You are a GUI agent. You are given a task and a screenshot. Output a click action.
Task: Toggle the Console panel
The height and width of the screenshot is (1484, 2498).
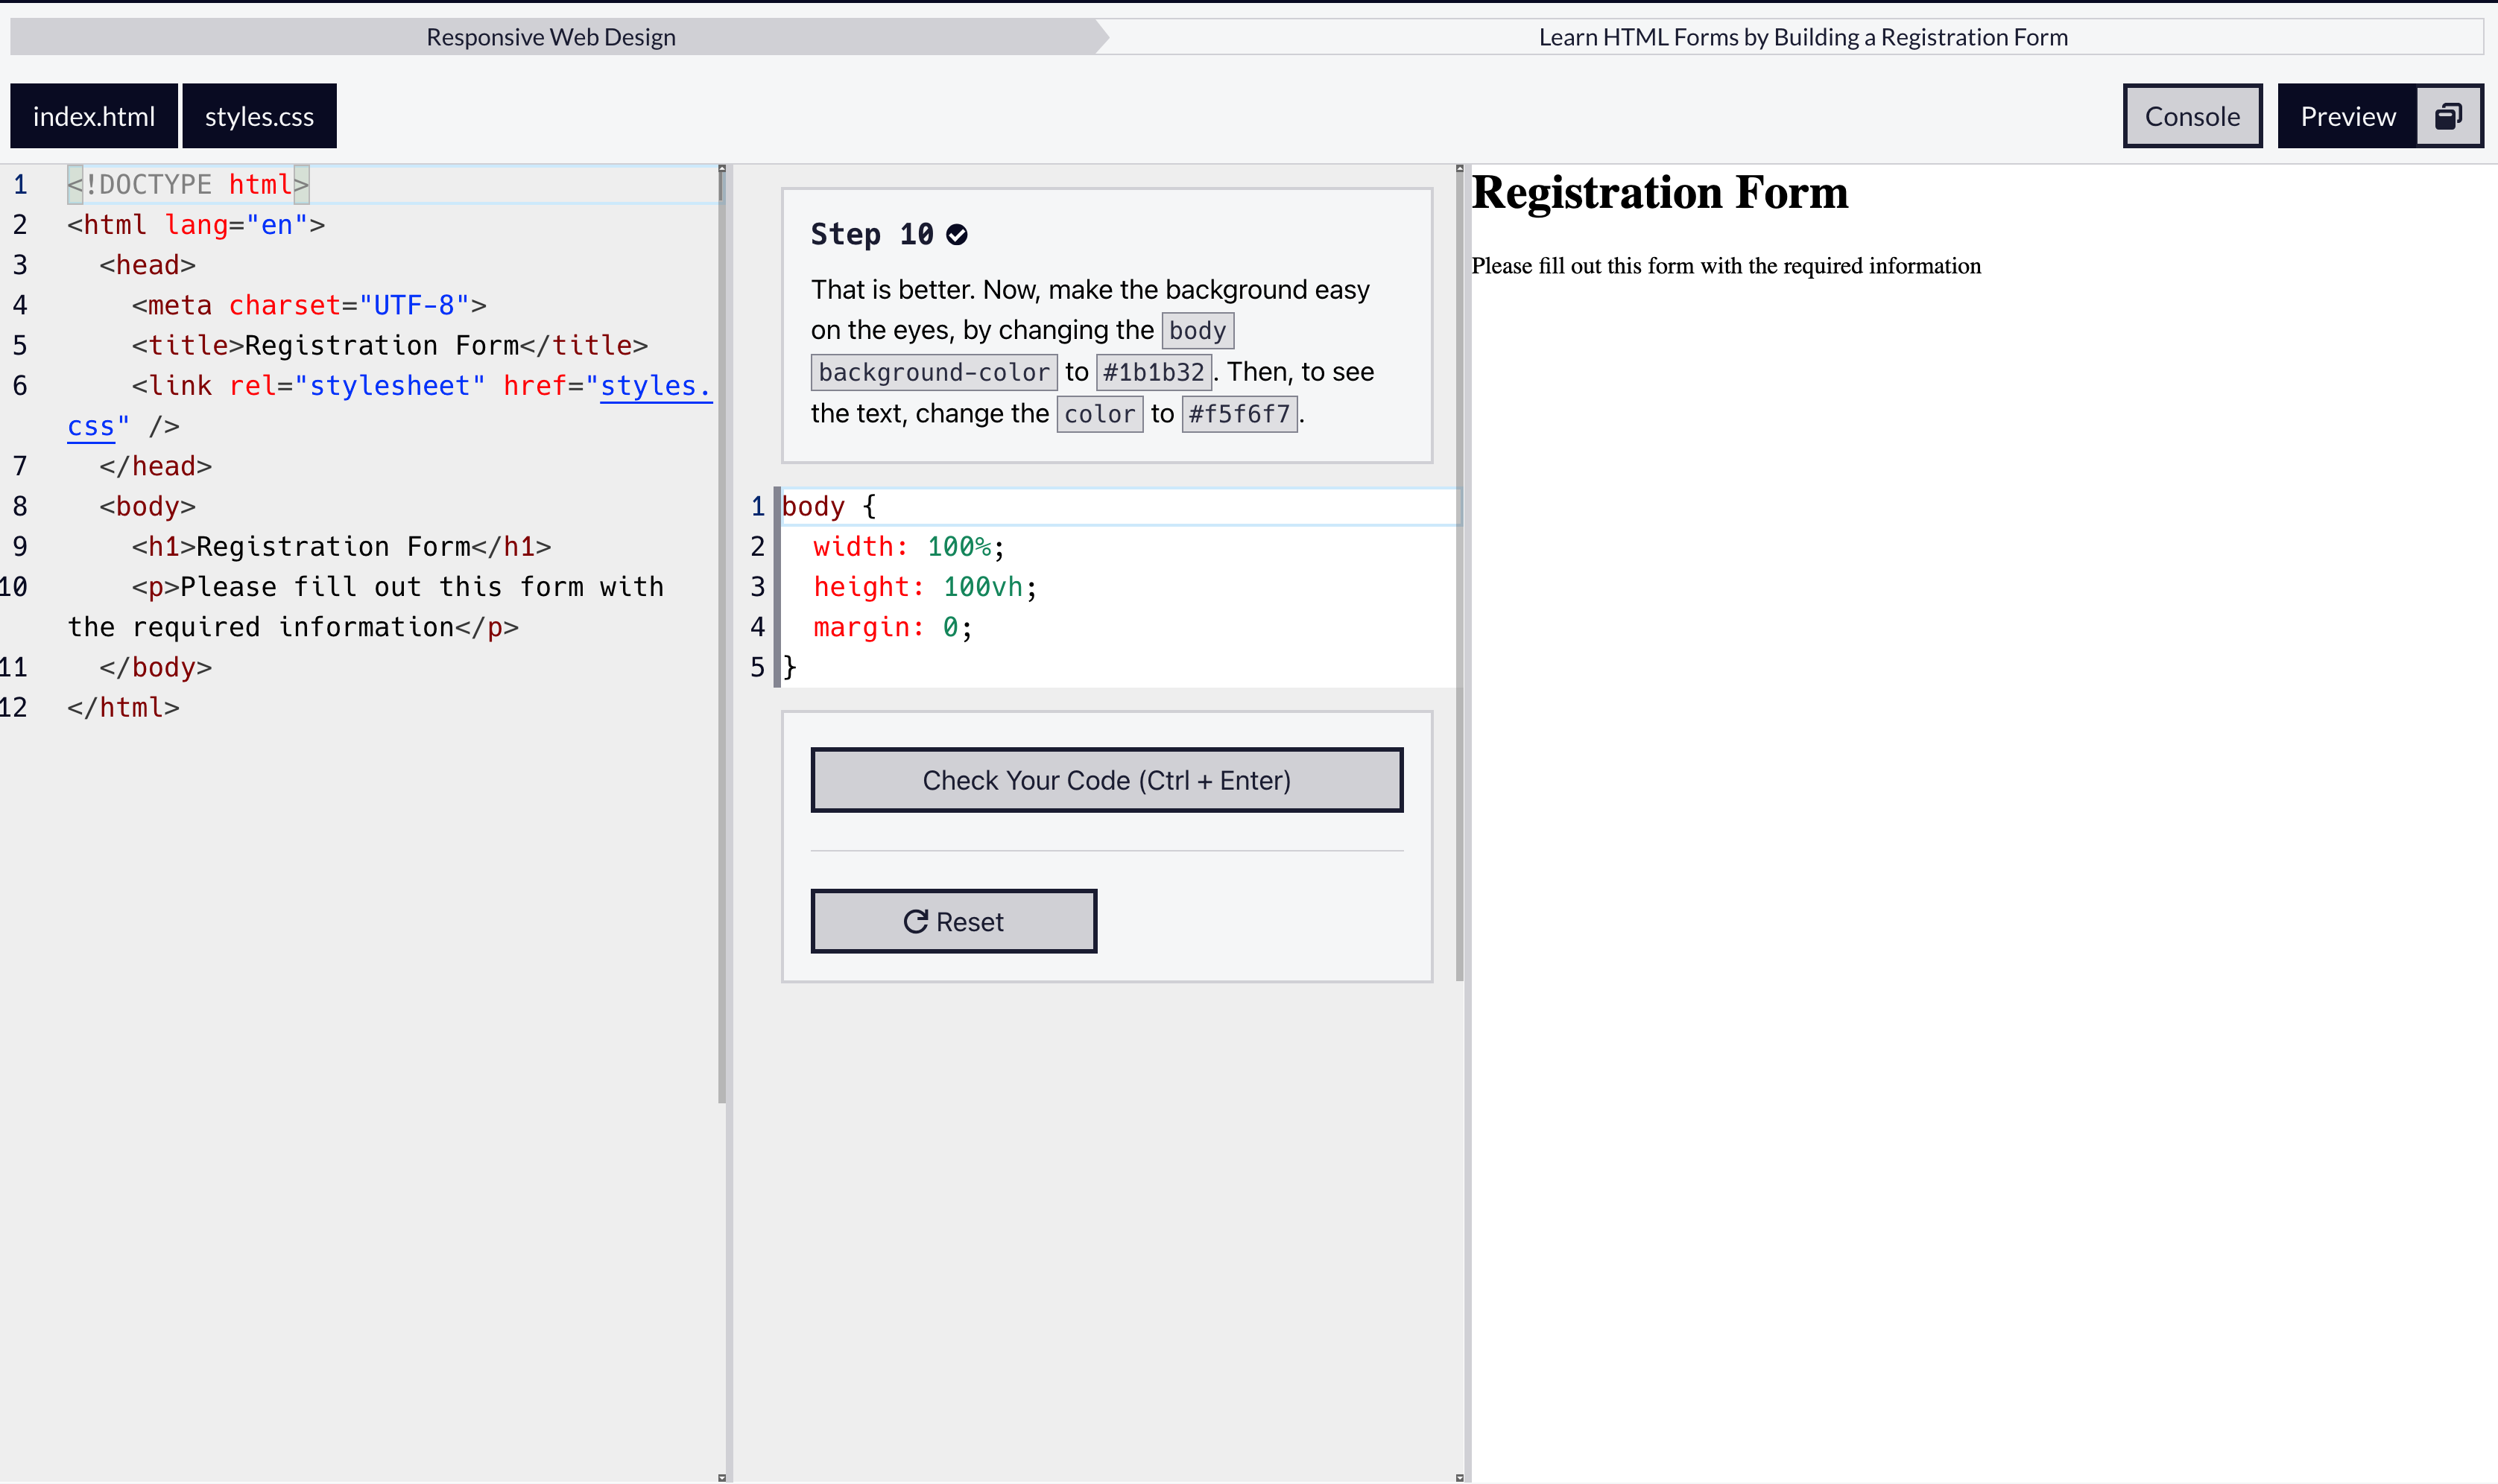tap(2192, 116)
